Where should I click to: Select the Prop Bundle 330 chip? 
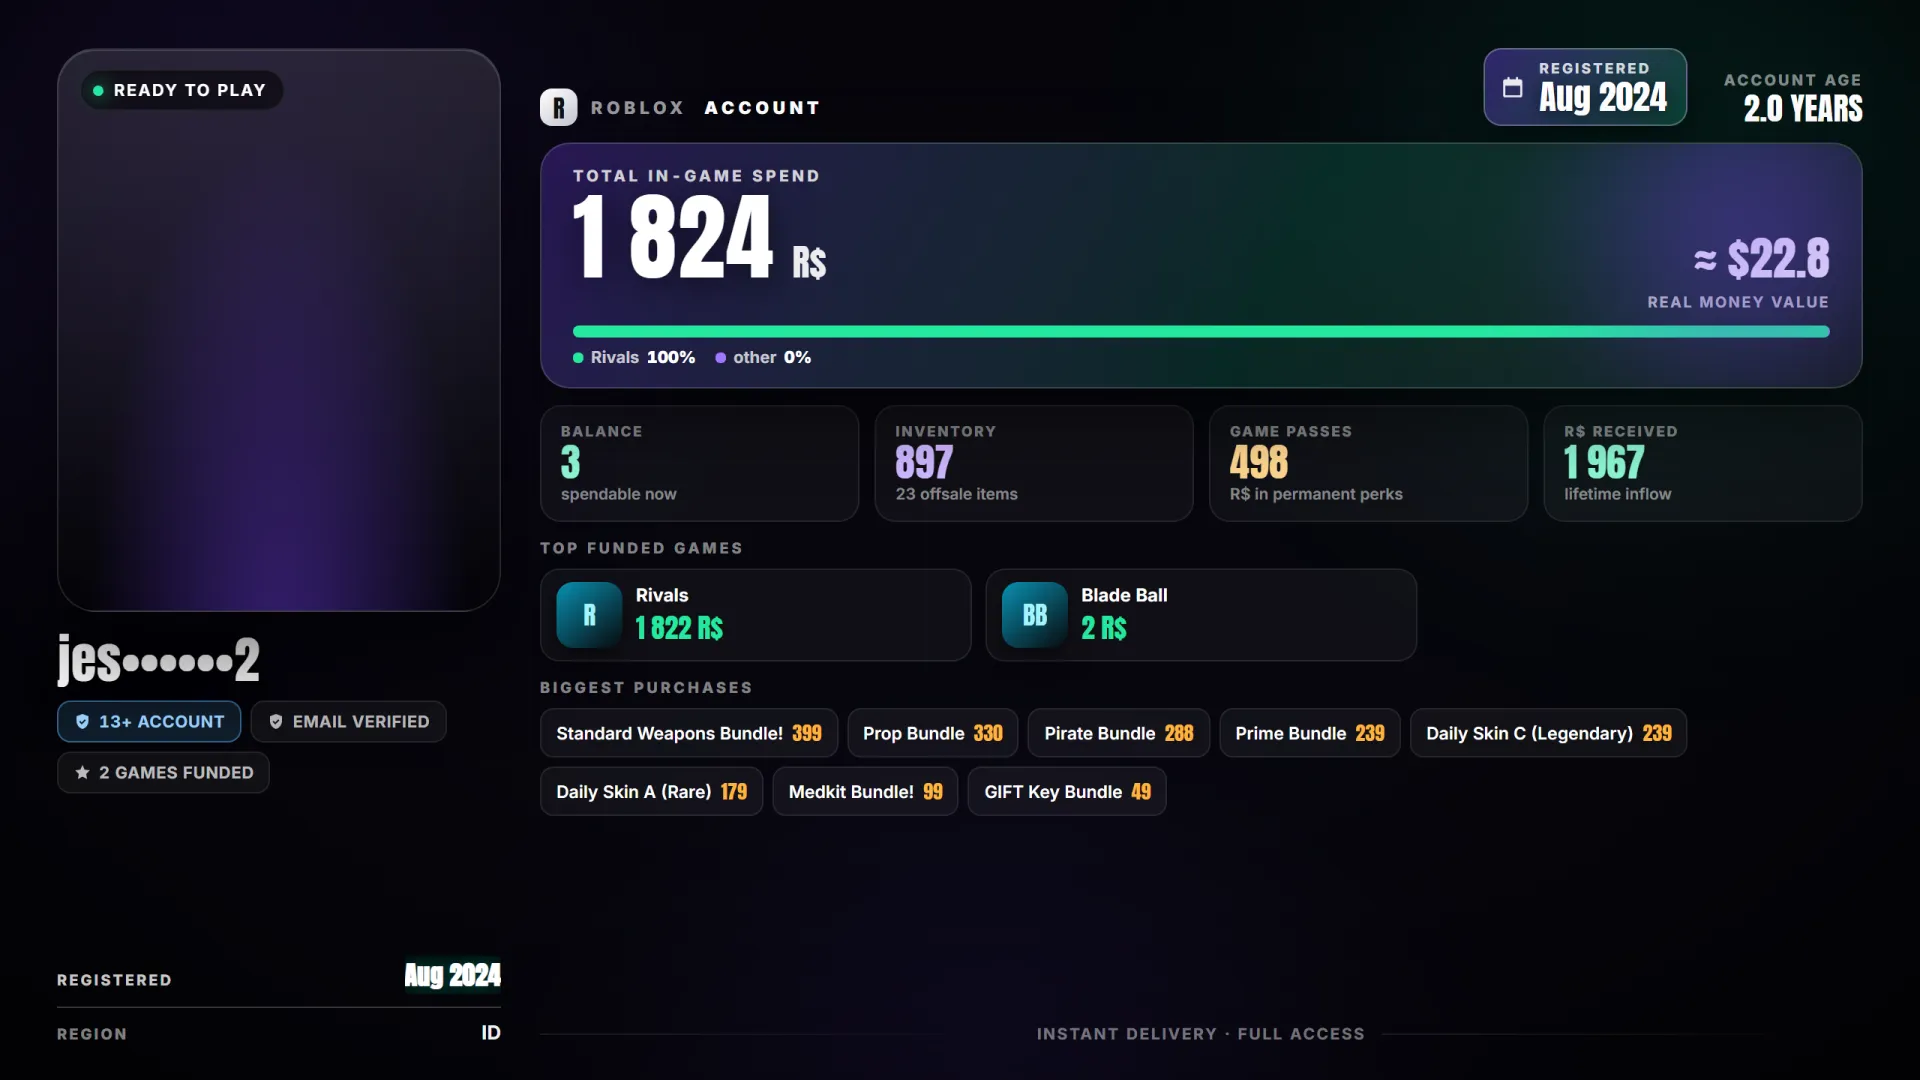point(933,733)
